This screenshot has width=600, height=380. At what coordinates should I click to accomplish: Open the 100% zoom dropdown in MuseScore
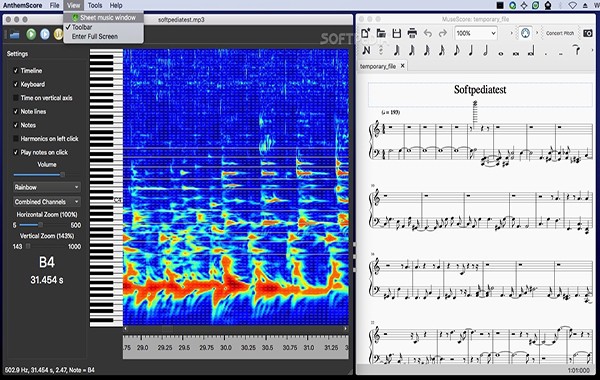(476, 33)
